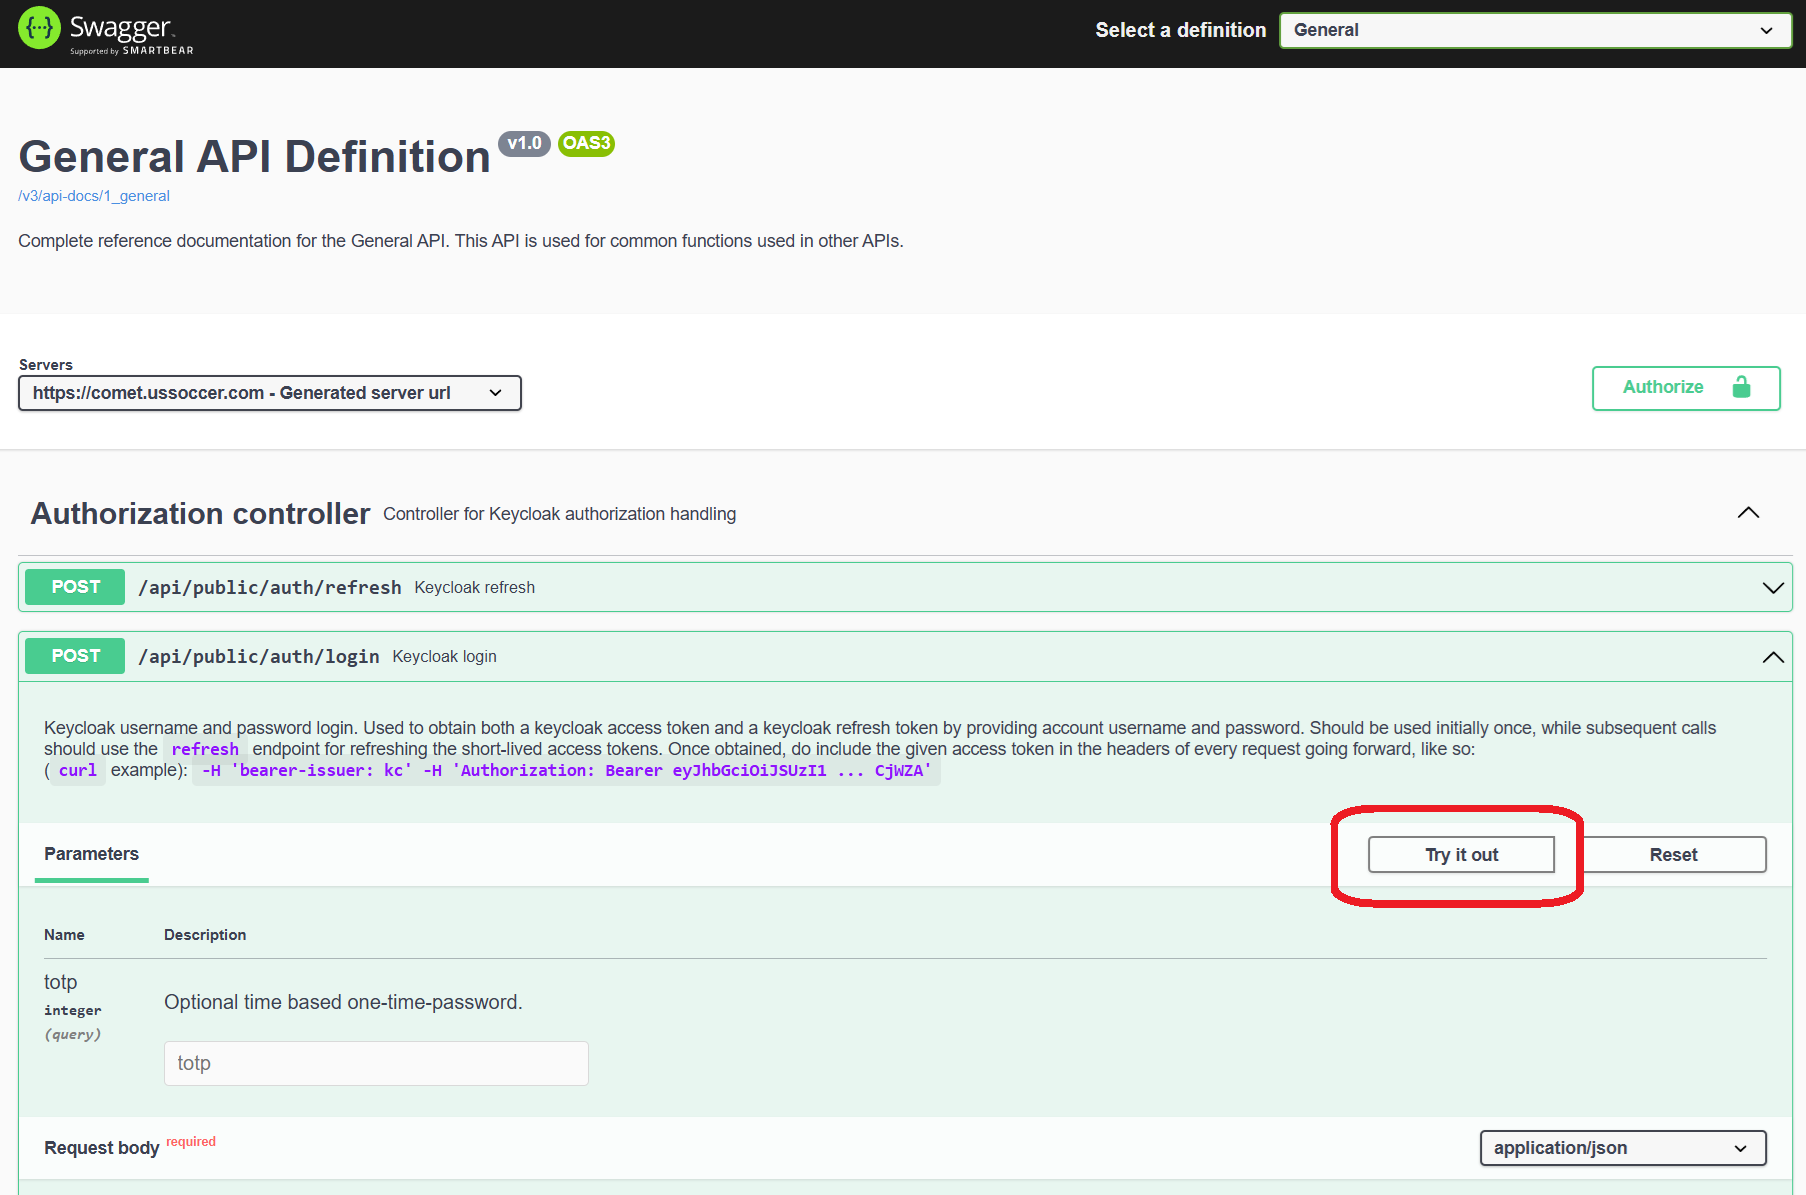
Task: Click the /api/public/auth/login path text
Action: 259,657
